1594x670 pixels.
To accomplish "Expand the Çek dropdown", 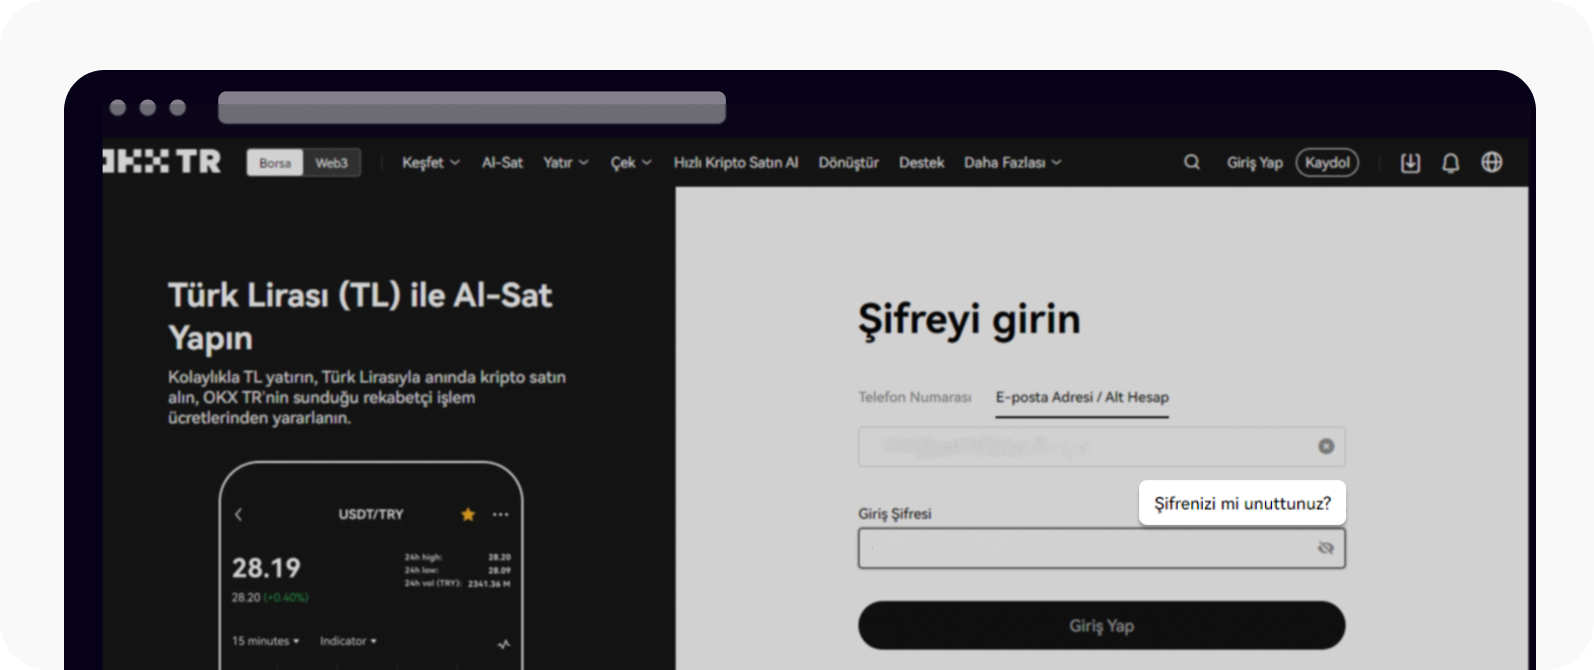I will (631, 162).
